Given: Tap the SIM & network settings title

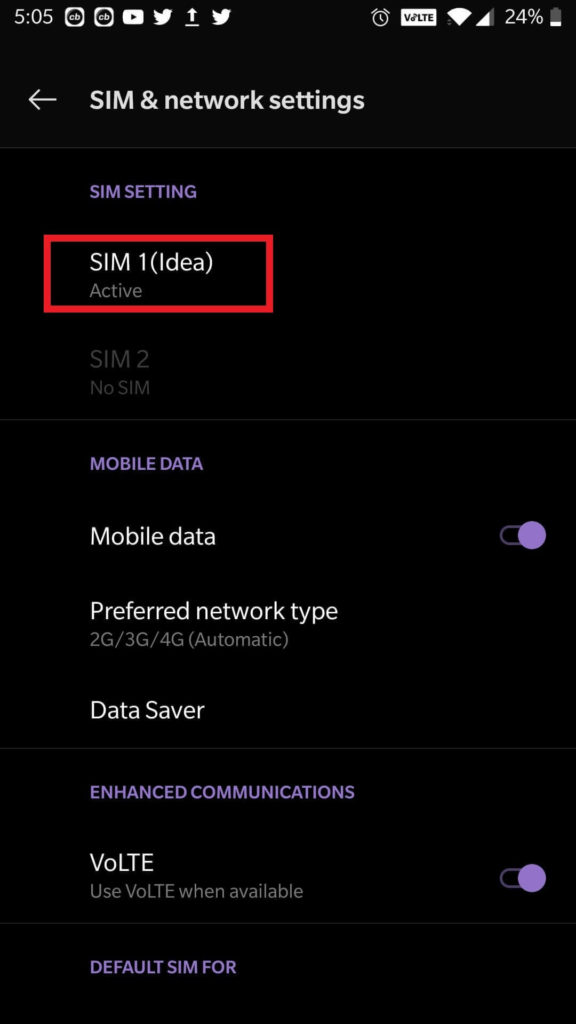Looking at the screenshot, I should 227,101.
